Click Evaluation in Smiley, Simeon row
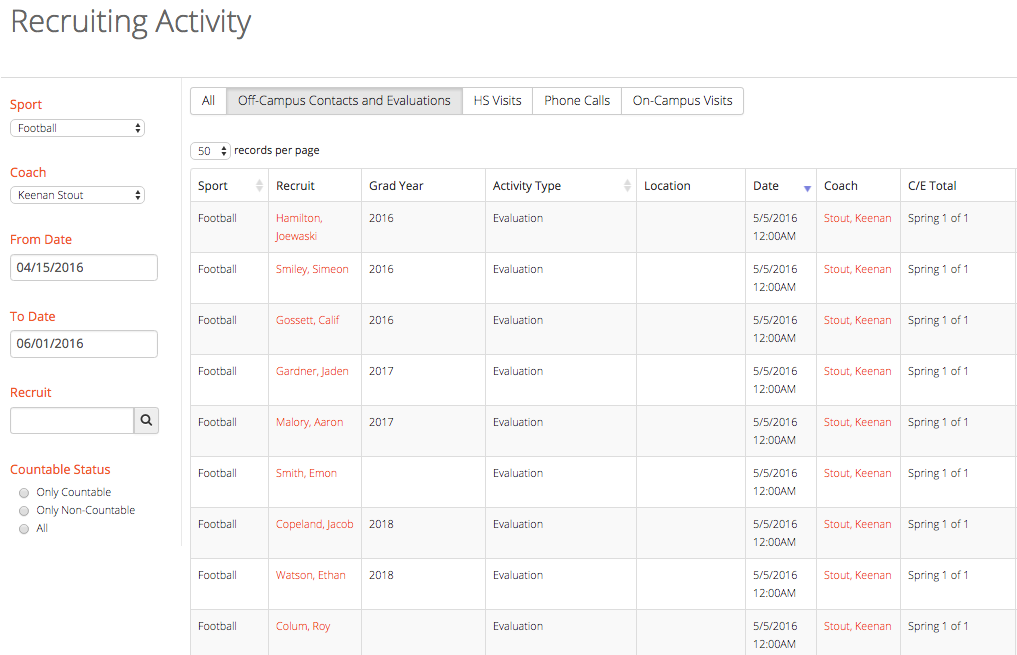Screen dimensions: 1017x655 coord(518,269)
